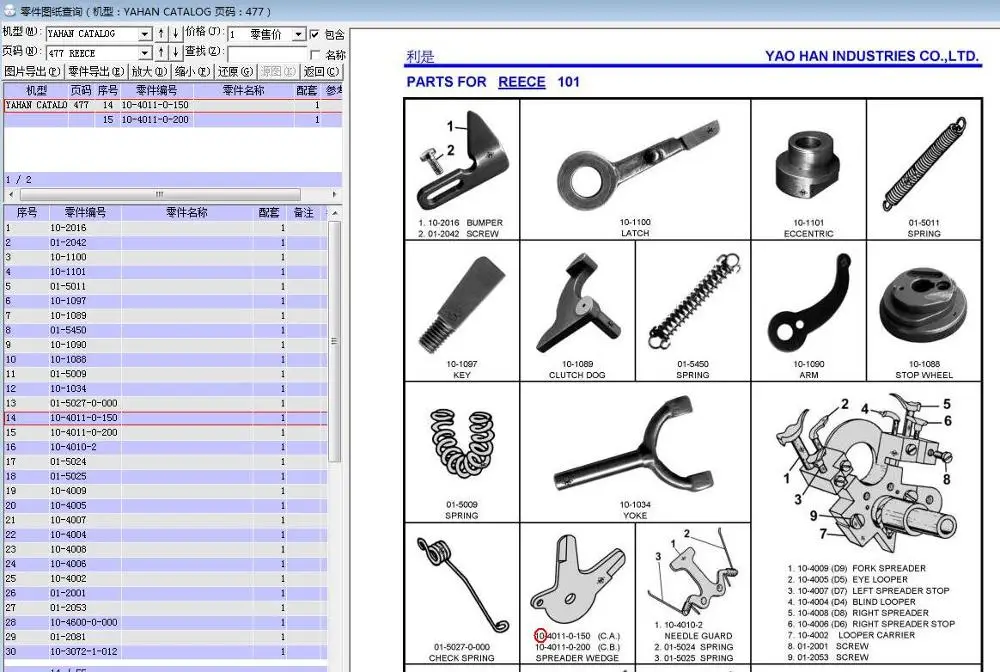Screen dimensions: 1000x672
Task: Click the 10-1097 KEY part image
Action: coord(462,303)
